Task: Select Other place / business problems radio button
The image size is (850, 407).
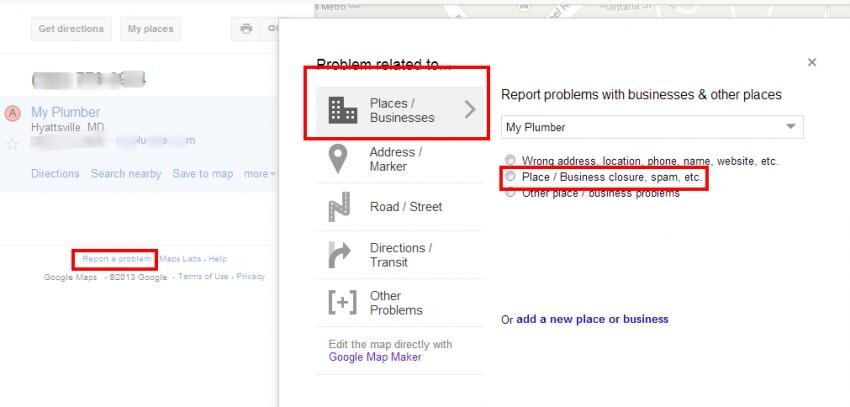Action: [x=510, y=192]
